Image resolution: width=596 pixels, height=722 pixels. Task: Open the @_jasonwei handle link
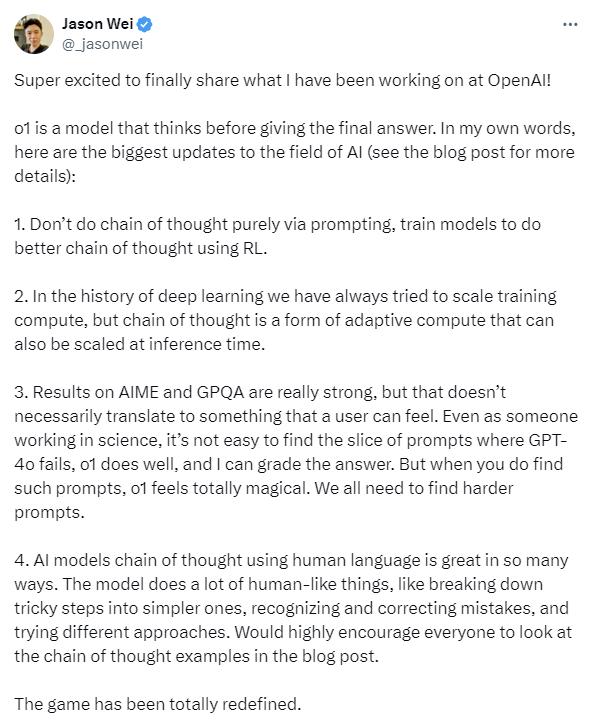point(102,44)
